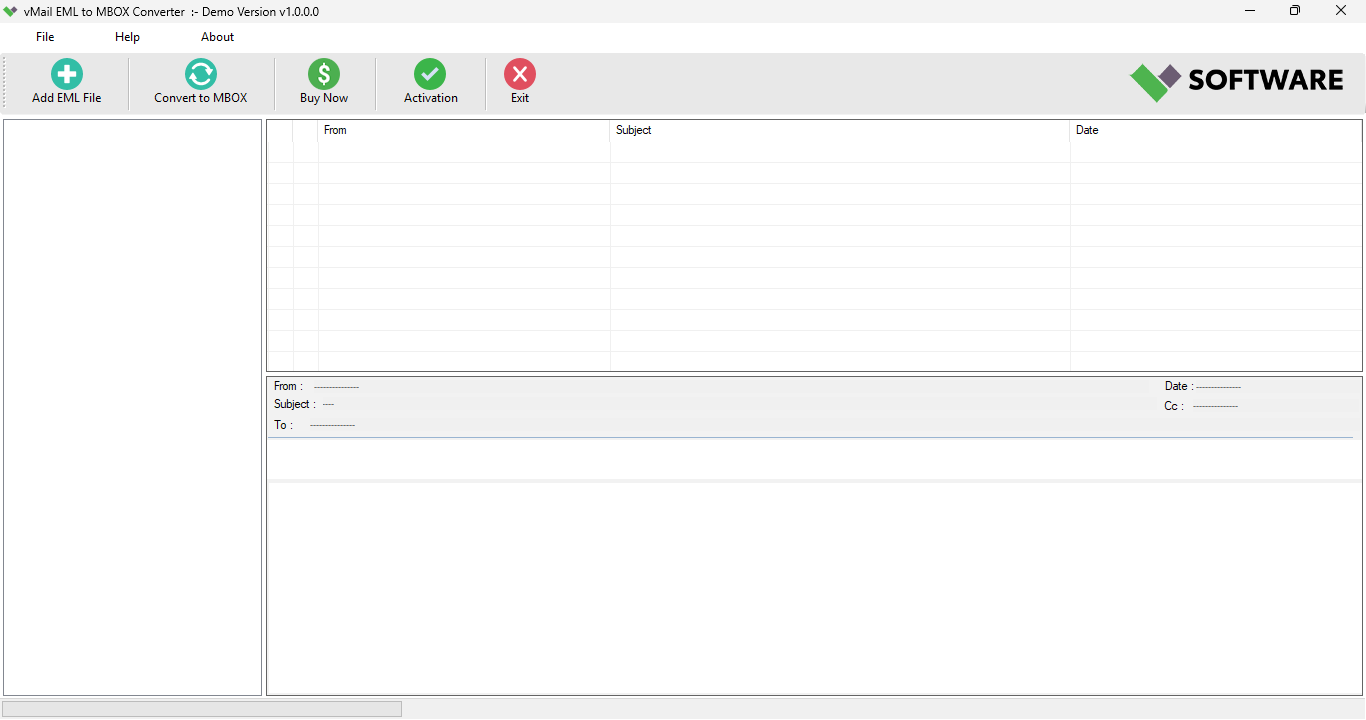Activate the Convert to MBOX toolbar button

(x=200, y=82)
